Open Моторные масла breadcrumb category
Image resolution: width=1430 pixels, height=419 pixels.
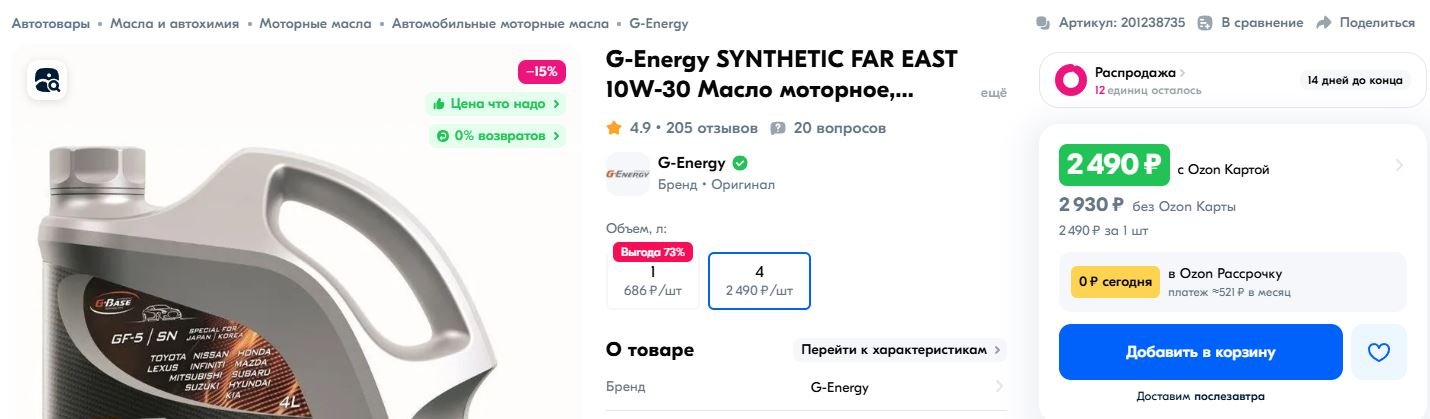(x=315, y=23)
